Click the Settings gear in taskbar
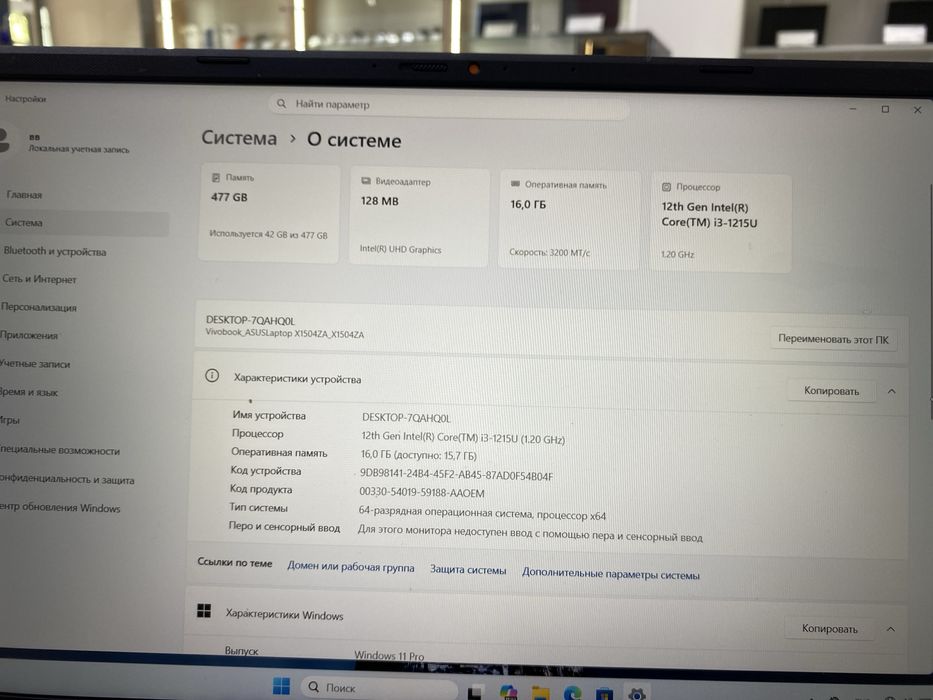Viewport: 933px width, 700px height. (x=637, y=693)
